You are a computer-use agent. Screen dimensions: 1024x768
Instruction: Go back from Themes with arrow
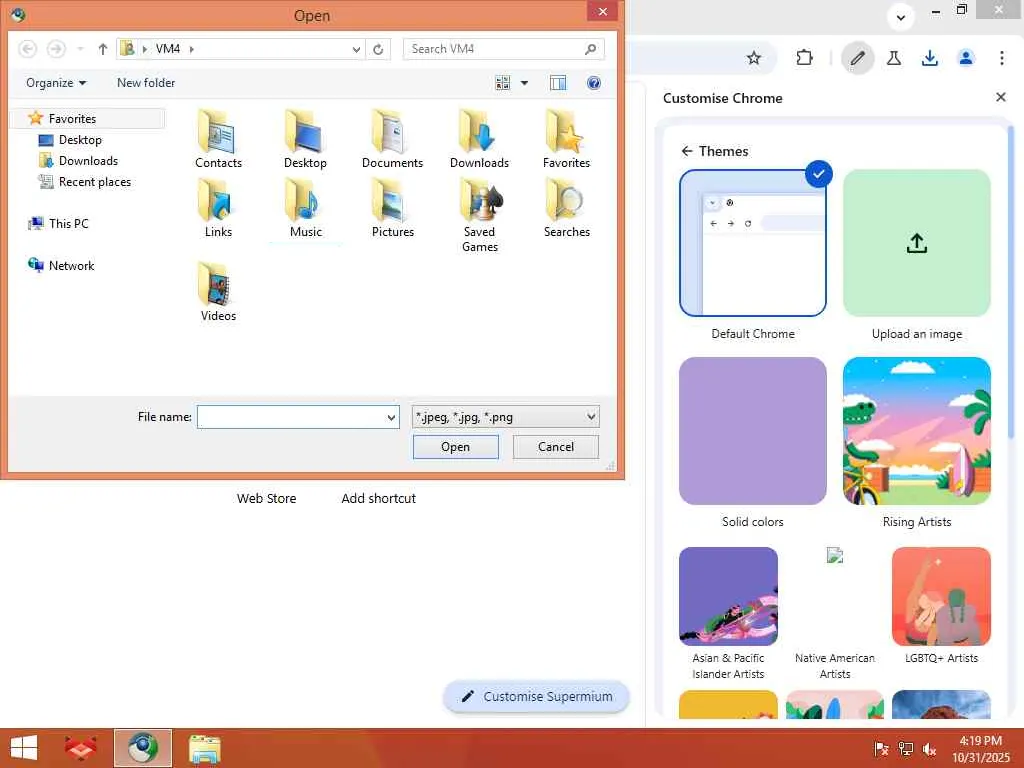point(686,152)
